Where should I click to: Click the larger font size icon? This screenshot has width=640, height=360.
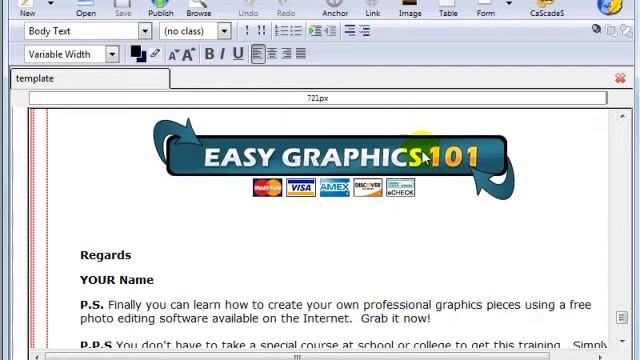[x=188, y=54]
